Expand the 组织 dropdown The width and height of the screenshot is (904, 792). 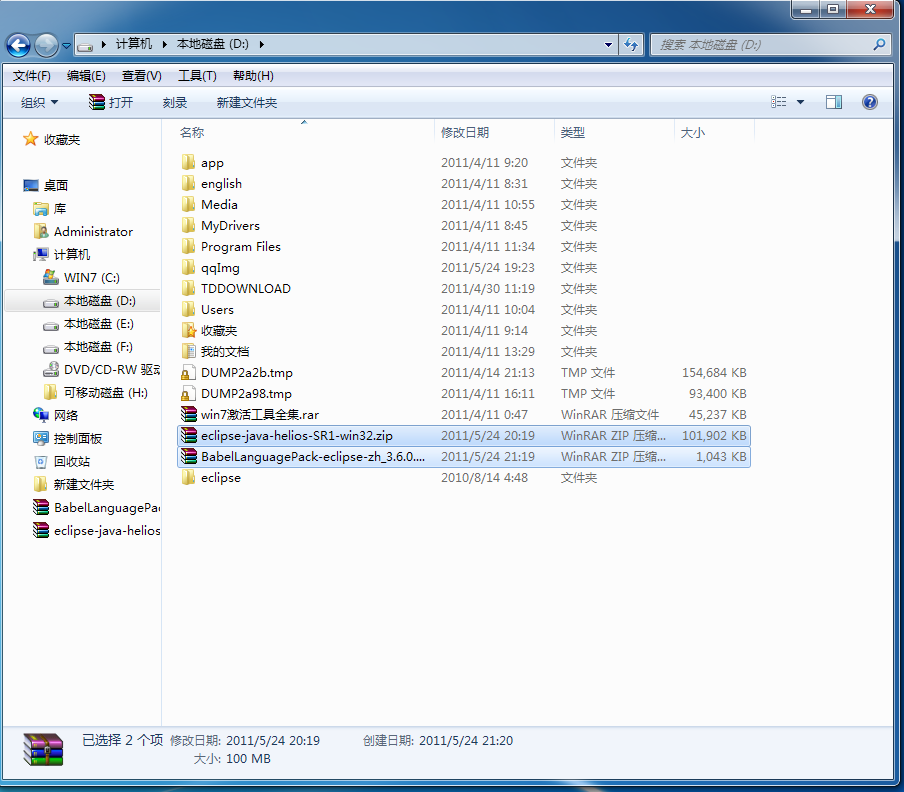click(39, 103)
